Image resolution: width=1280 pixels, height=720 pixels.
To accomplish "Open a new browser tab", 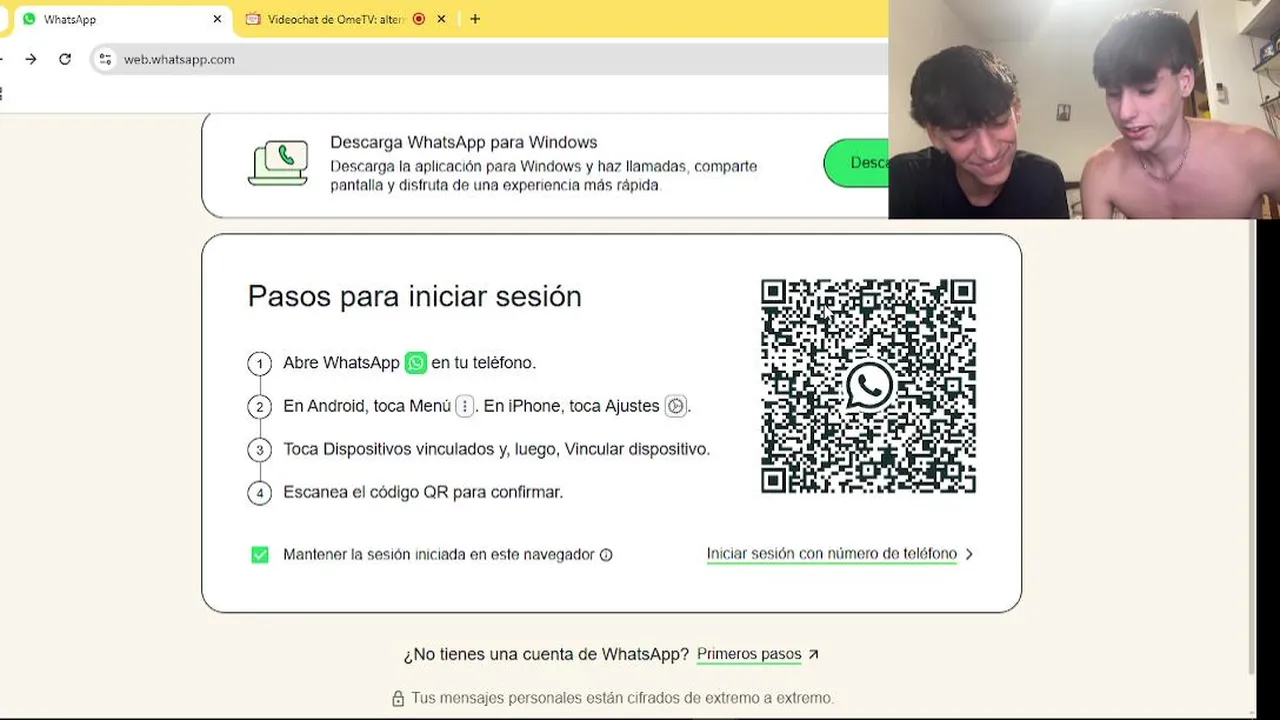I will [475, 19].
